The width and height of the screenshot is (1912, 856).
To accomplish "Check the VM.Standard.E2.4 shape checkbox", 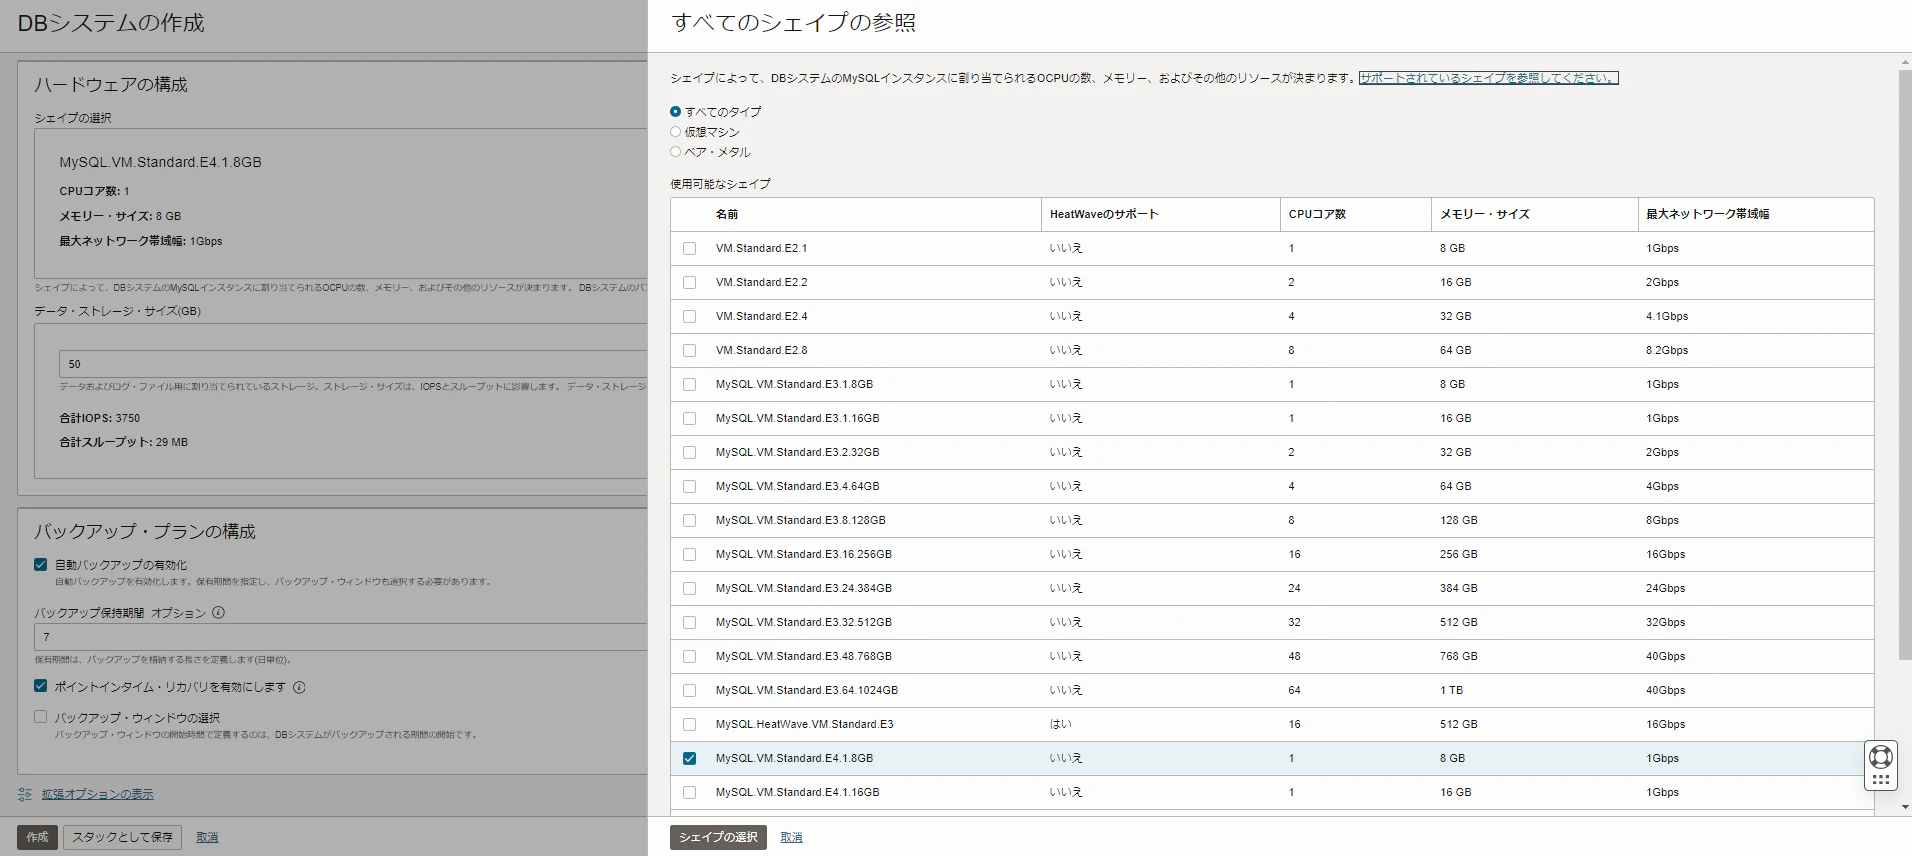I will [x=689, y=316].
